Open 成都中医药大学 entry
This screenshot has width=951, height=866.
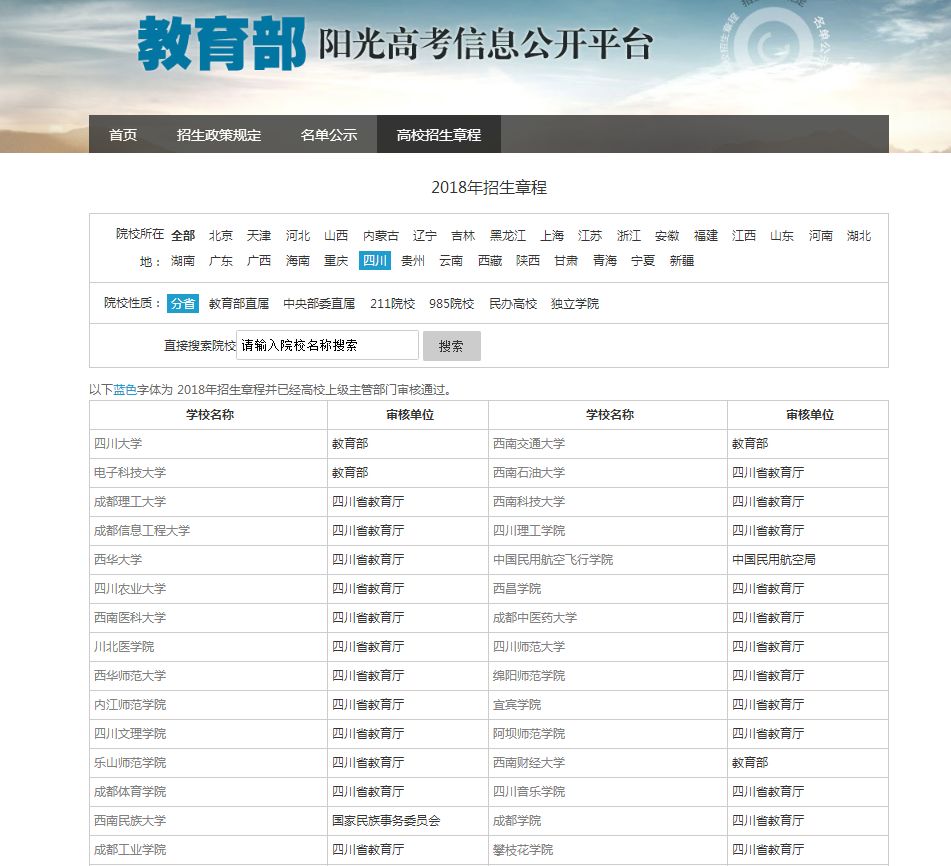pyautogui.click(x=535, y=617)
